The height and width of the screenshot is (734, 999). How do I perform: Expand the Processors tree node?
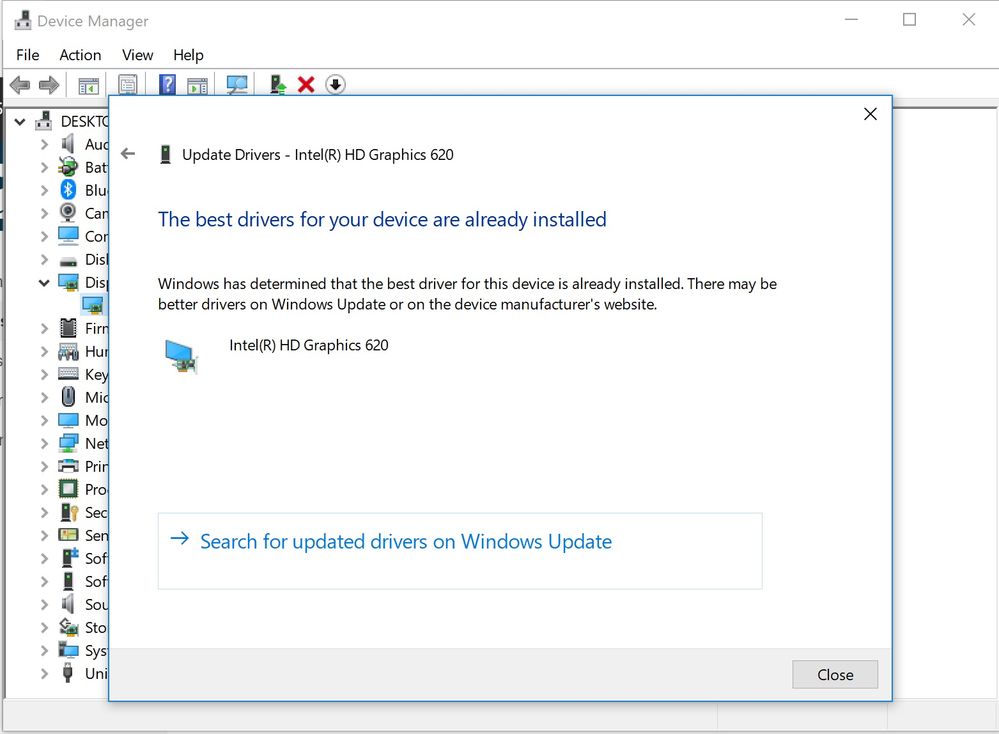click(44, 489)
